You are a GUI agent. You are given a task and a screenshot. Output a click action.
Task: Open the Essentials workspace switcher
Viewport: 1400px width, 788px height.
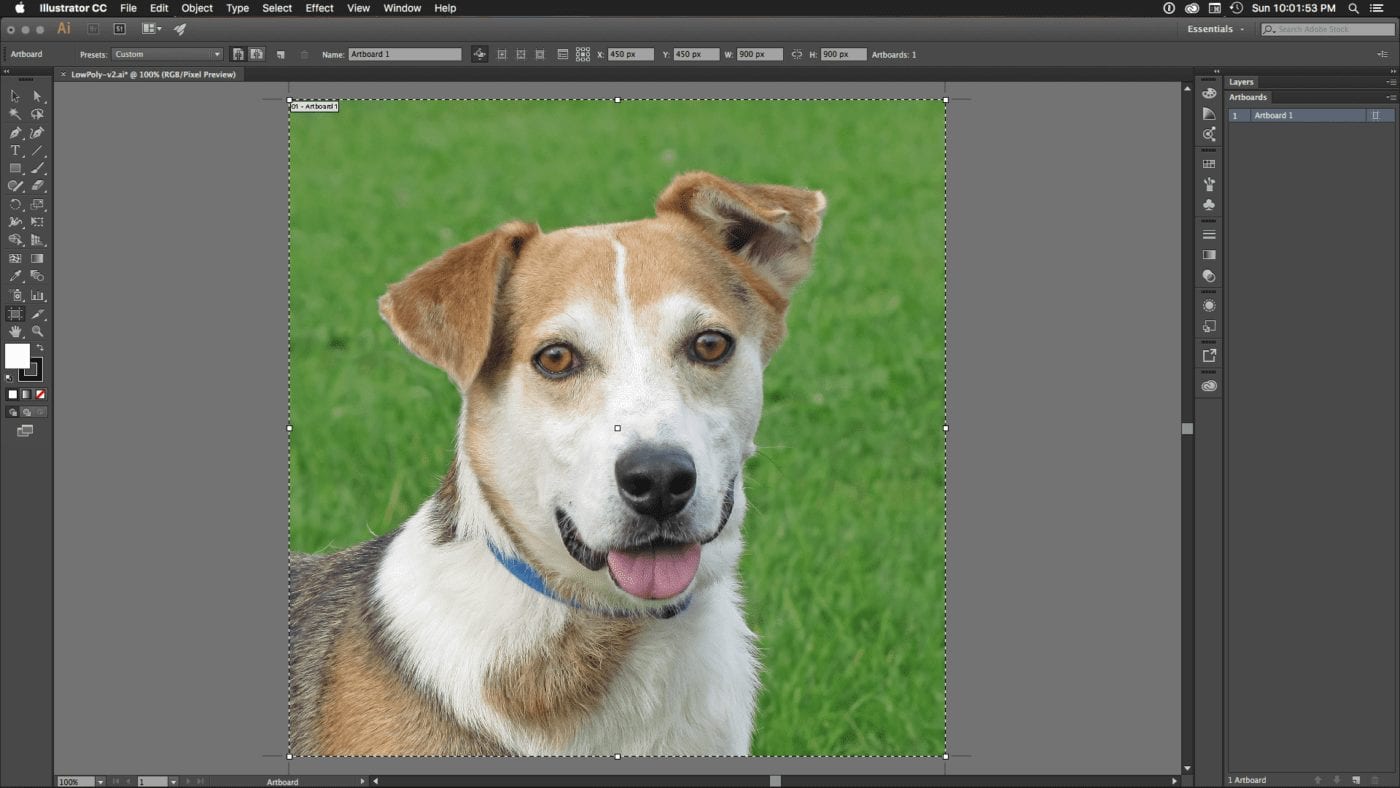1215,29
